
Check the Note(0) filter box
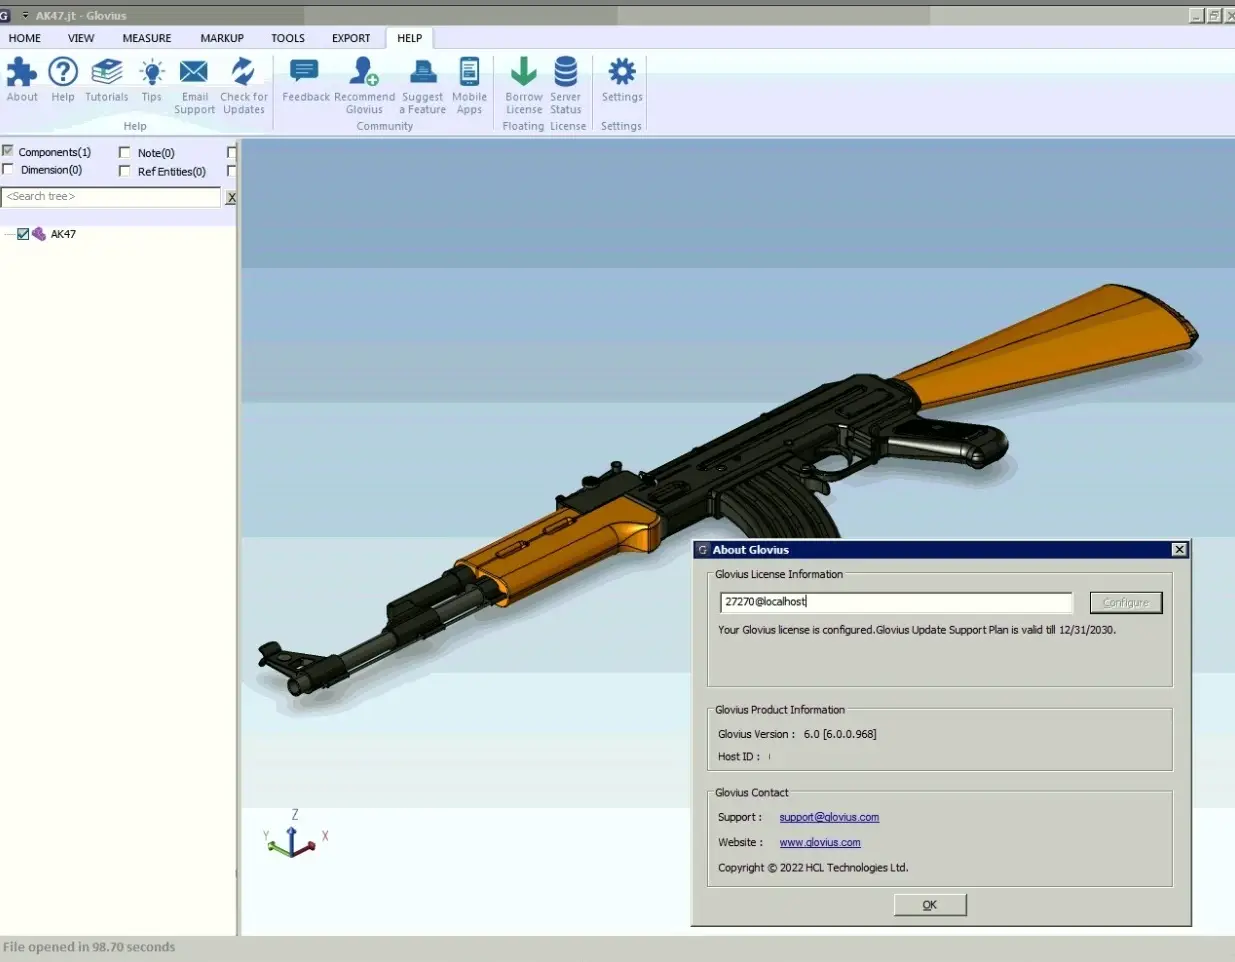tap(125, 152)
